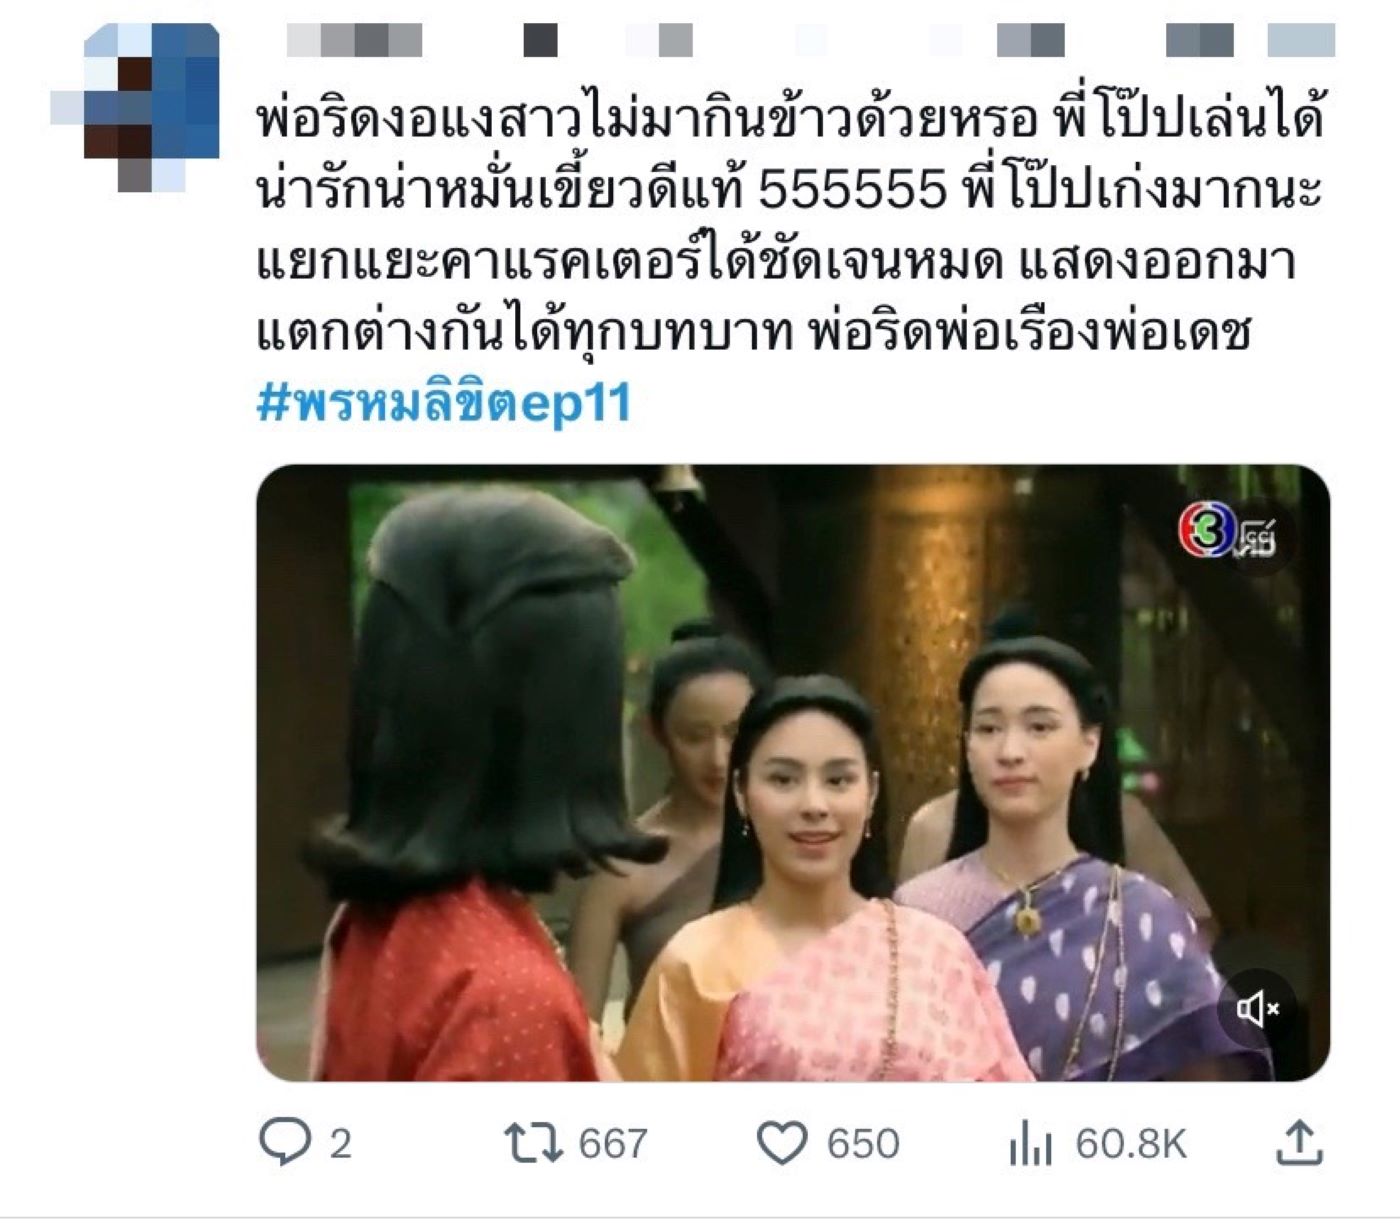View post analytics bar chart icon
Screen dimensions: 1400x1224
pyautogui.click(x=1030, y=1143)
